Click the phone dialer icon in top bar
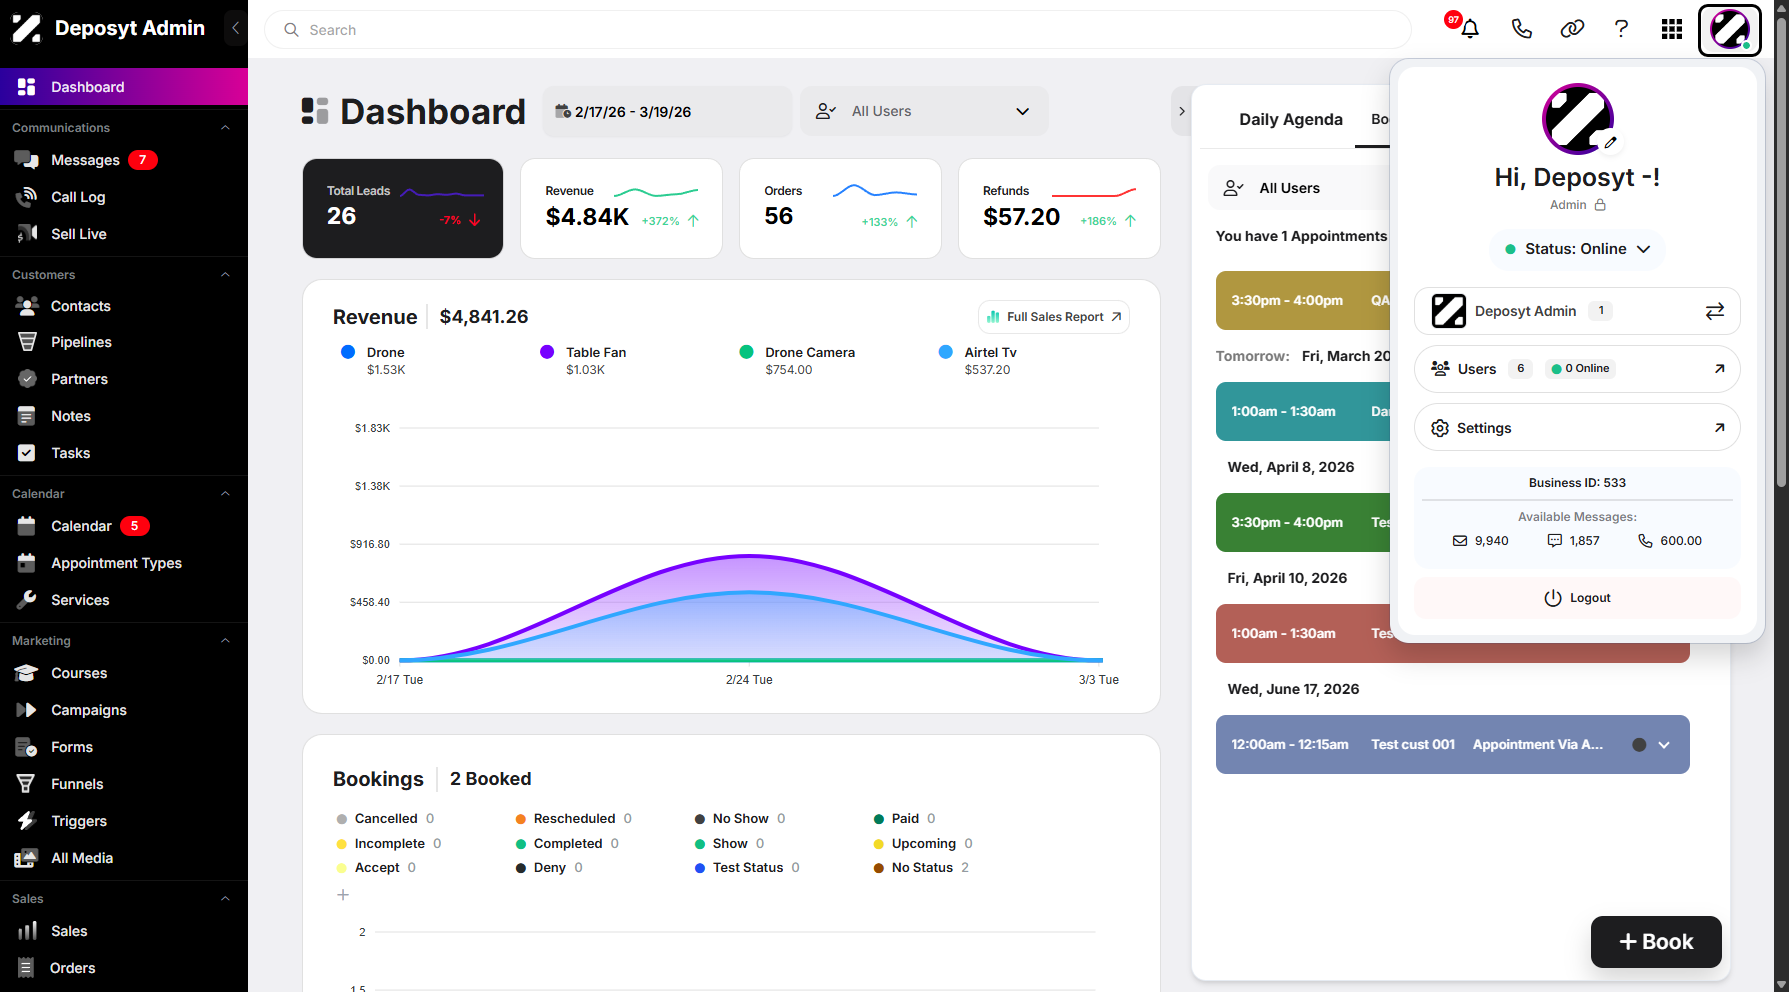The height and width of the screenshot is (992, 1789). pyautogui.click(x=1521, y=29)
